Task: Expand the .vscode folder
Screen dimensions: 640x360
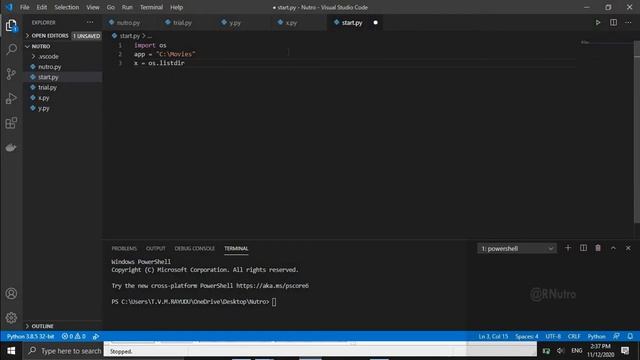Action: coord(48,56)
